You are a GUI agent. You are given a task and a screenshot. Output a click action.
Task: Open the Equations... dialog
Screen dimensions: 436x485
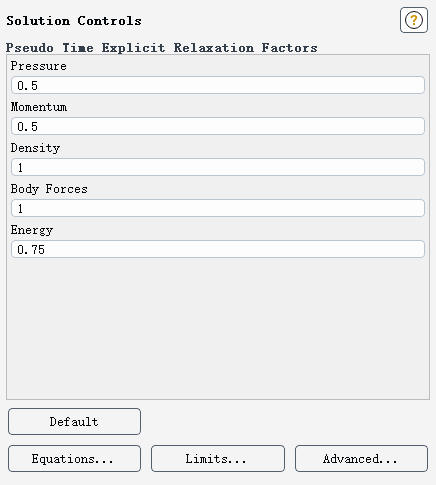click(x=74, y=459)
